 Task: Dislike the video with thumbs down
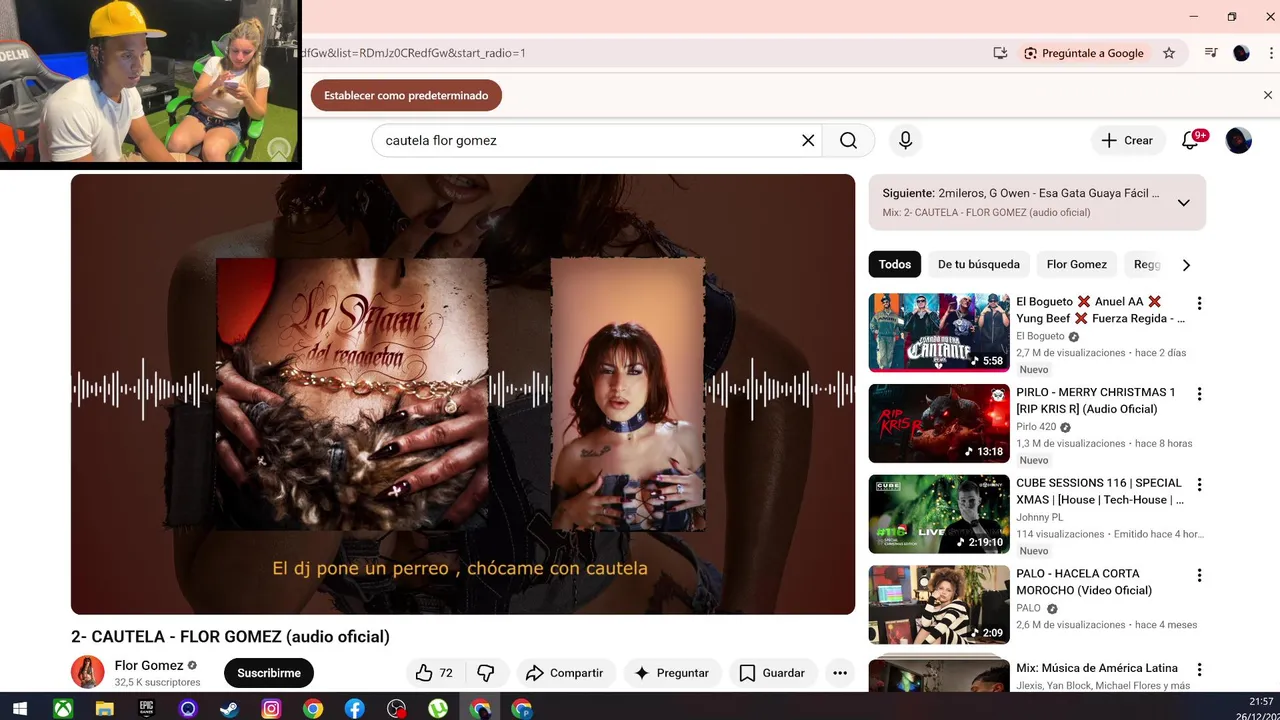pyautogui.click(x=486, y=673)
